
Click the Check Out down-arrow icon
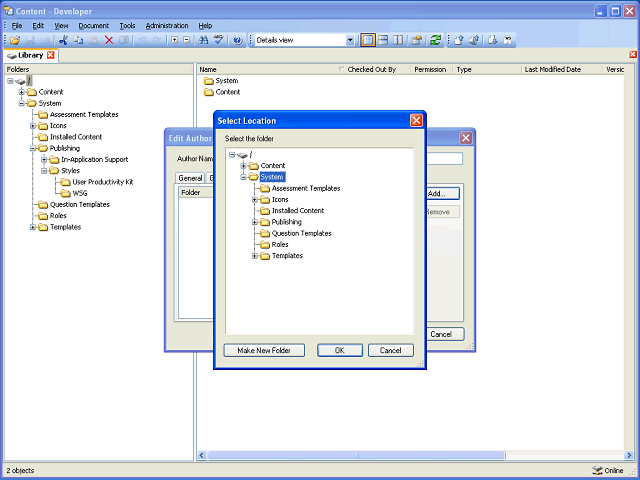click(x=493, y=40)
